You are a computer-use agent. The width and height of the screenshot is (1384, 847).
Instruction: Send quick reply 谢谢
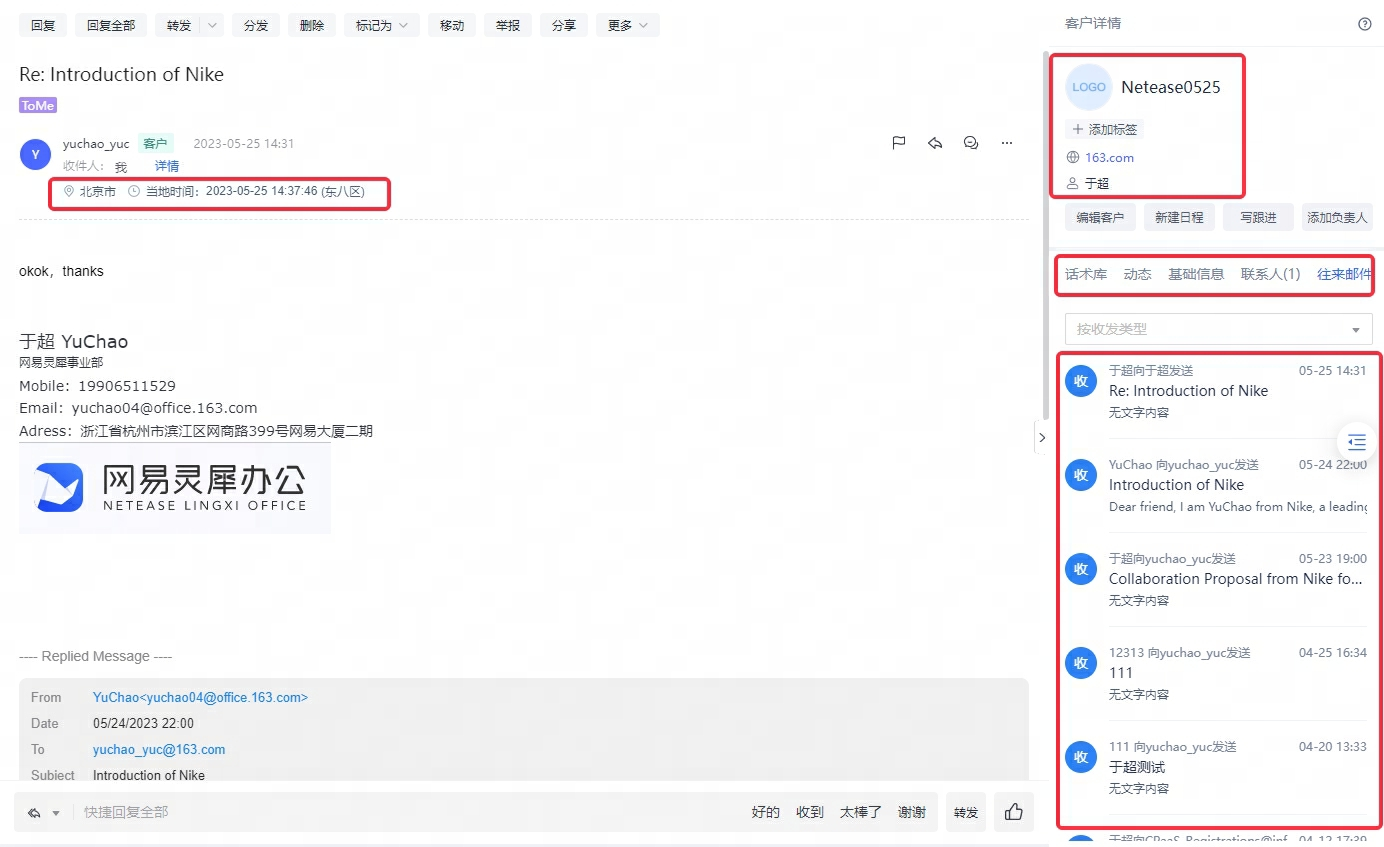click(x=912, y=812)
